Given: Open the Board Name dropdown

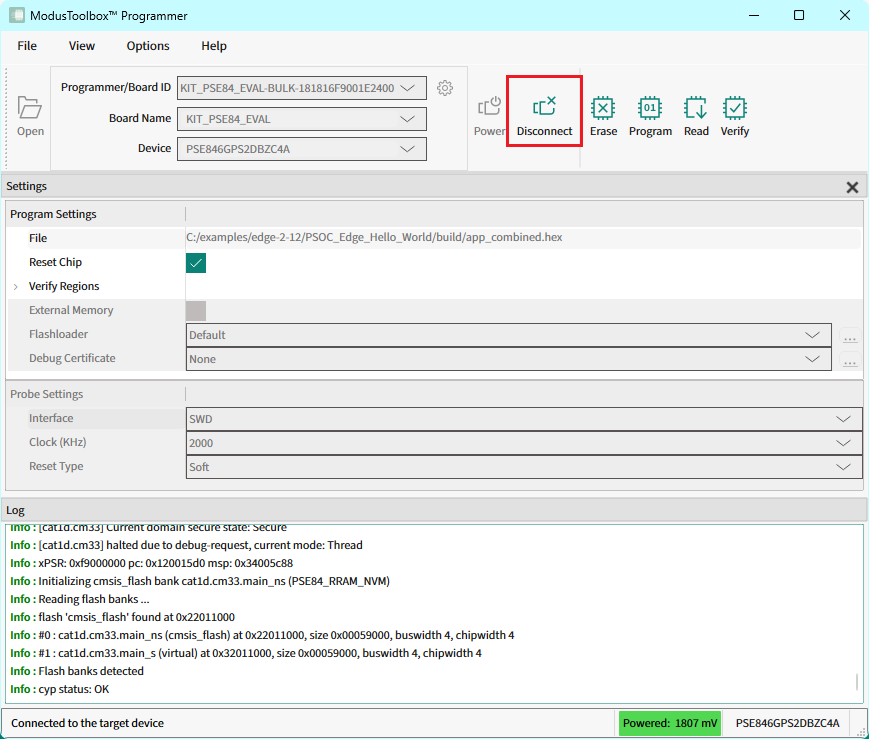Looking at the screenshot, I should pos(406,119).
